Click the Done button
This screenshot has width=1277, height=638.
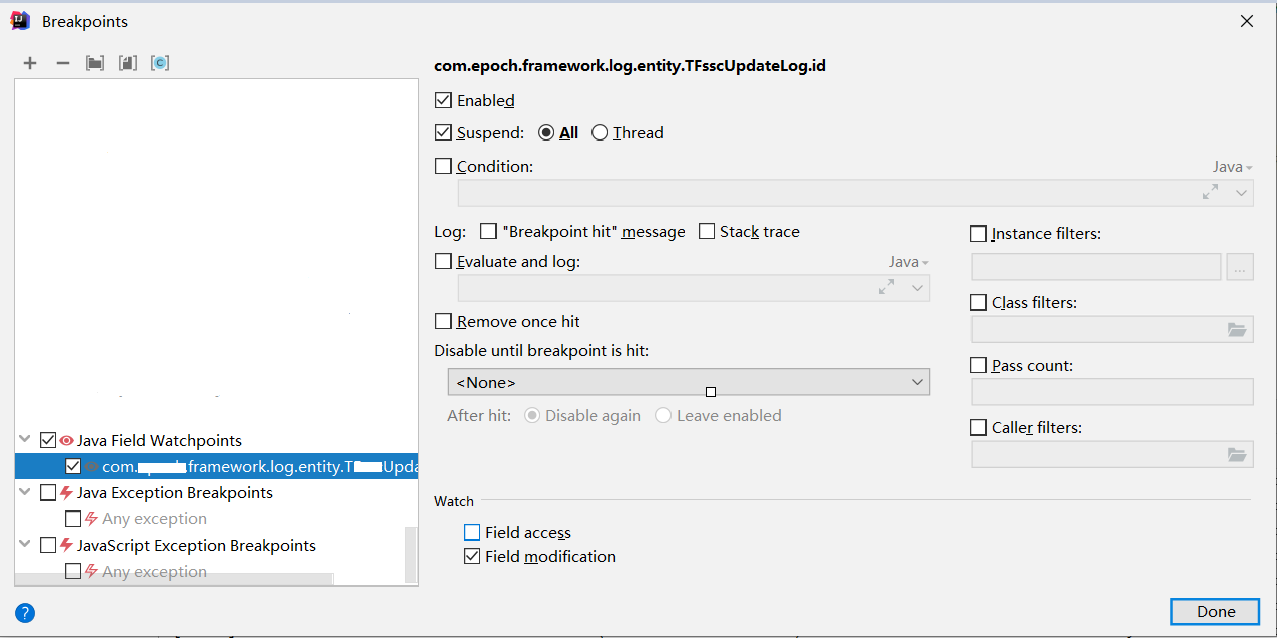pyautogui.click(x=1216, y=612)
